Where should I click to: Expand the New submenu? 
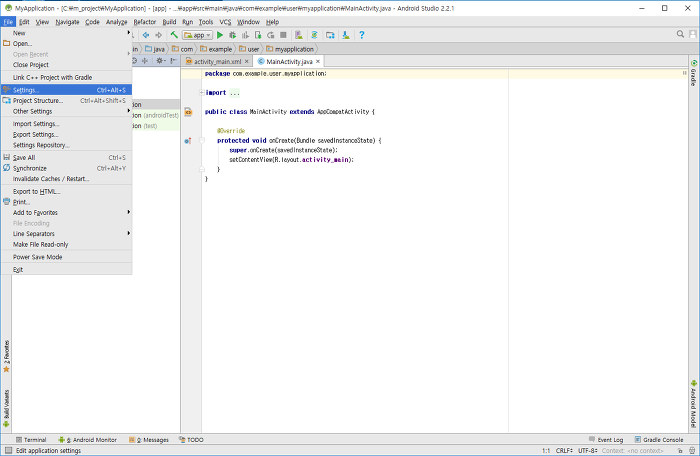66,33
